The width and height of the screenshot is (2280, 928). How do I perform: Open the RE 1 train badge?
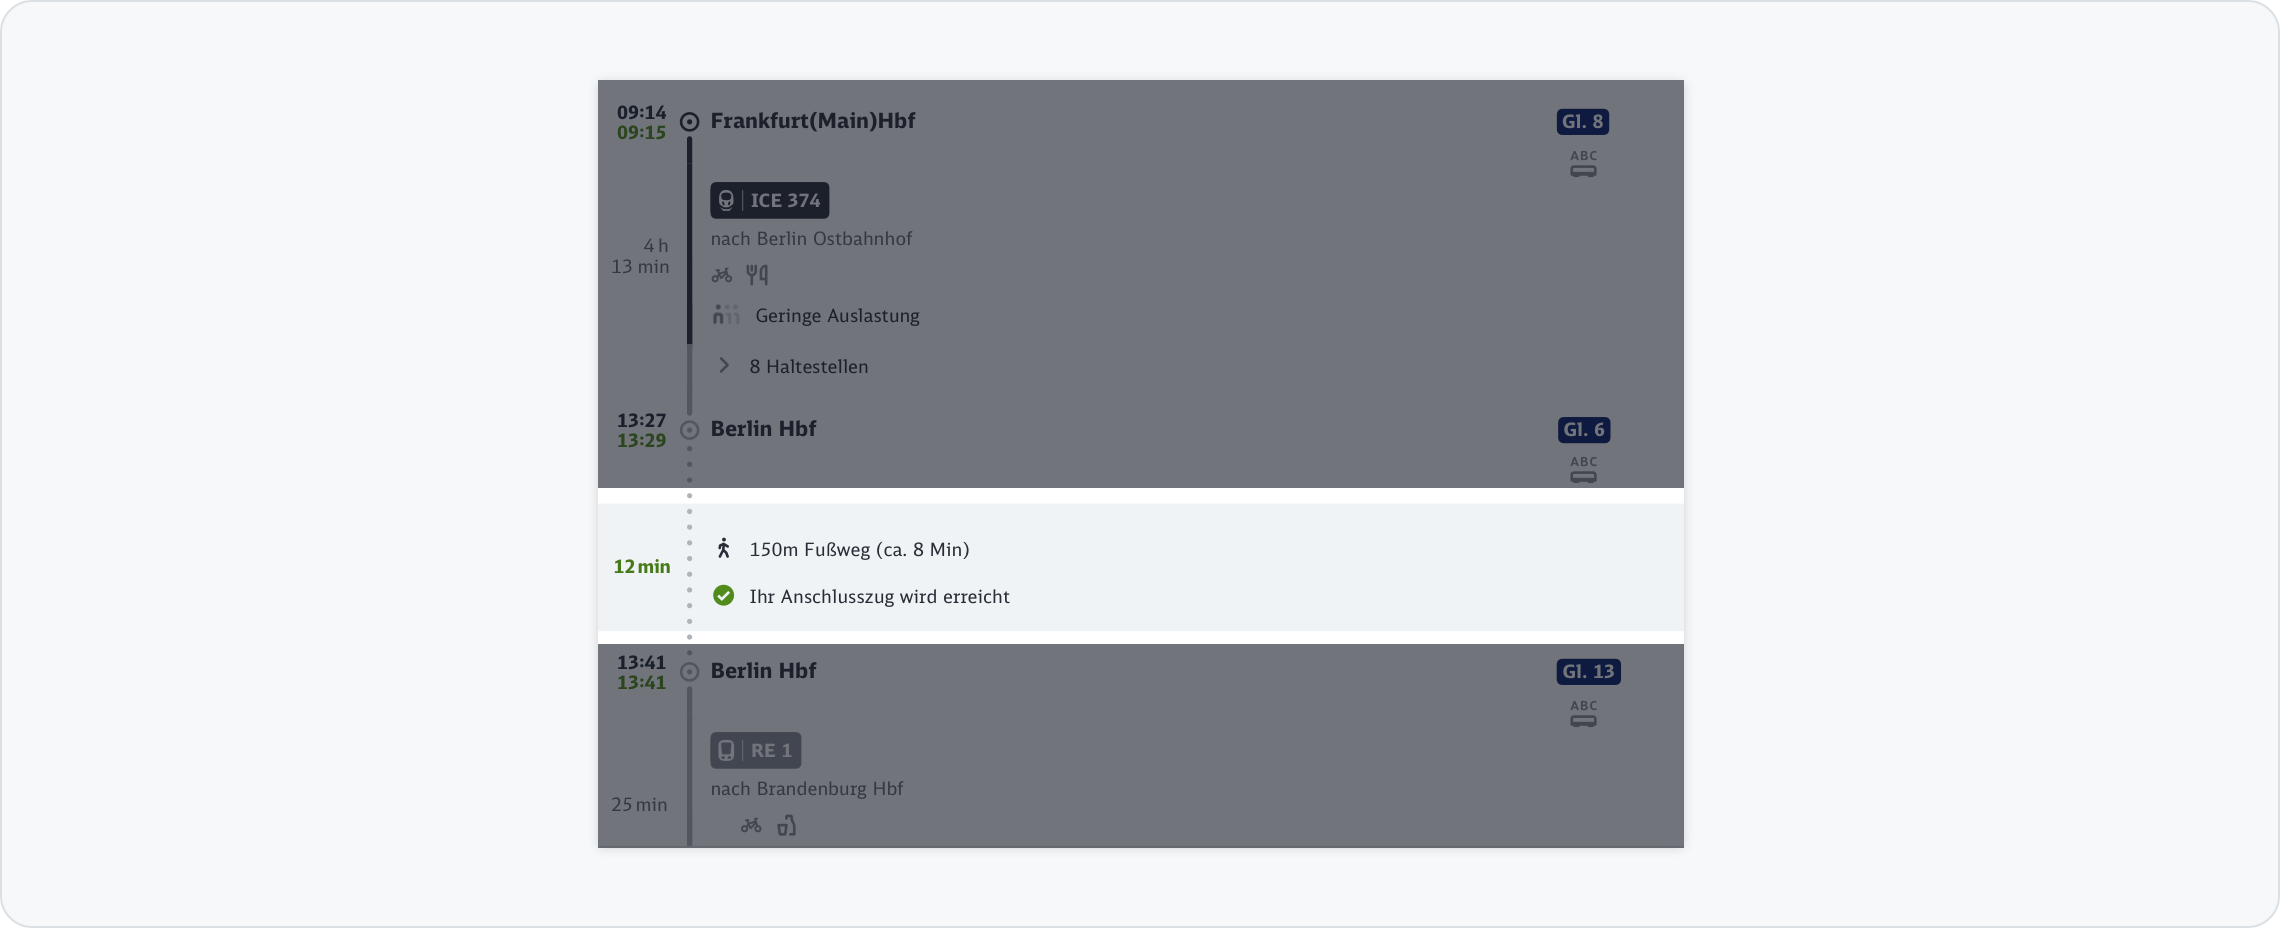pos(755,750)
